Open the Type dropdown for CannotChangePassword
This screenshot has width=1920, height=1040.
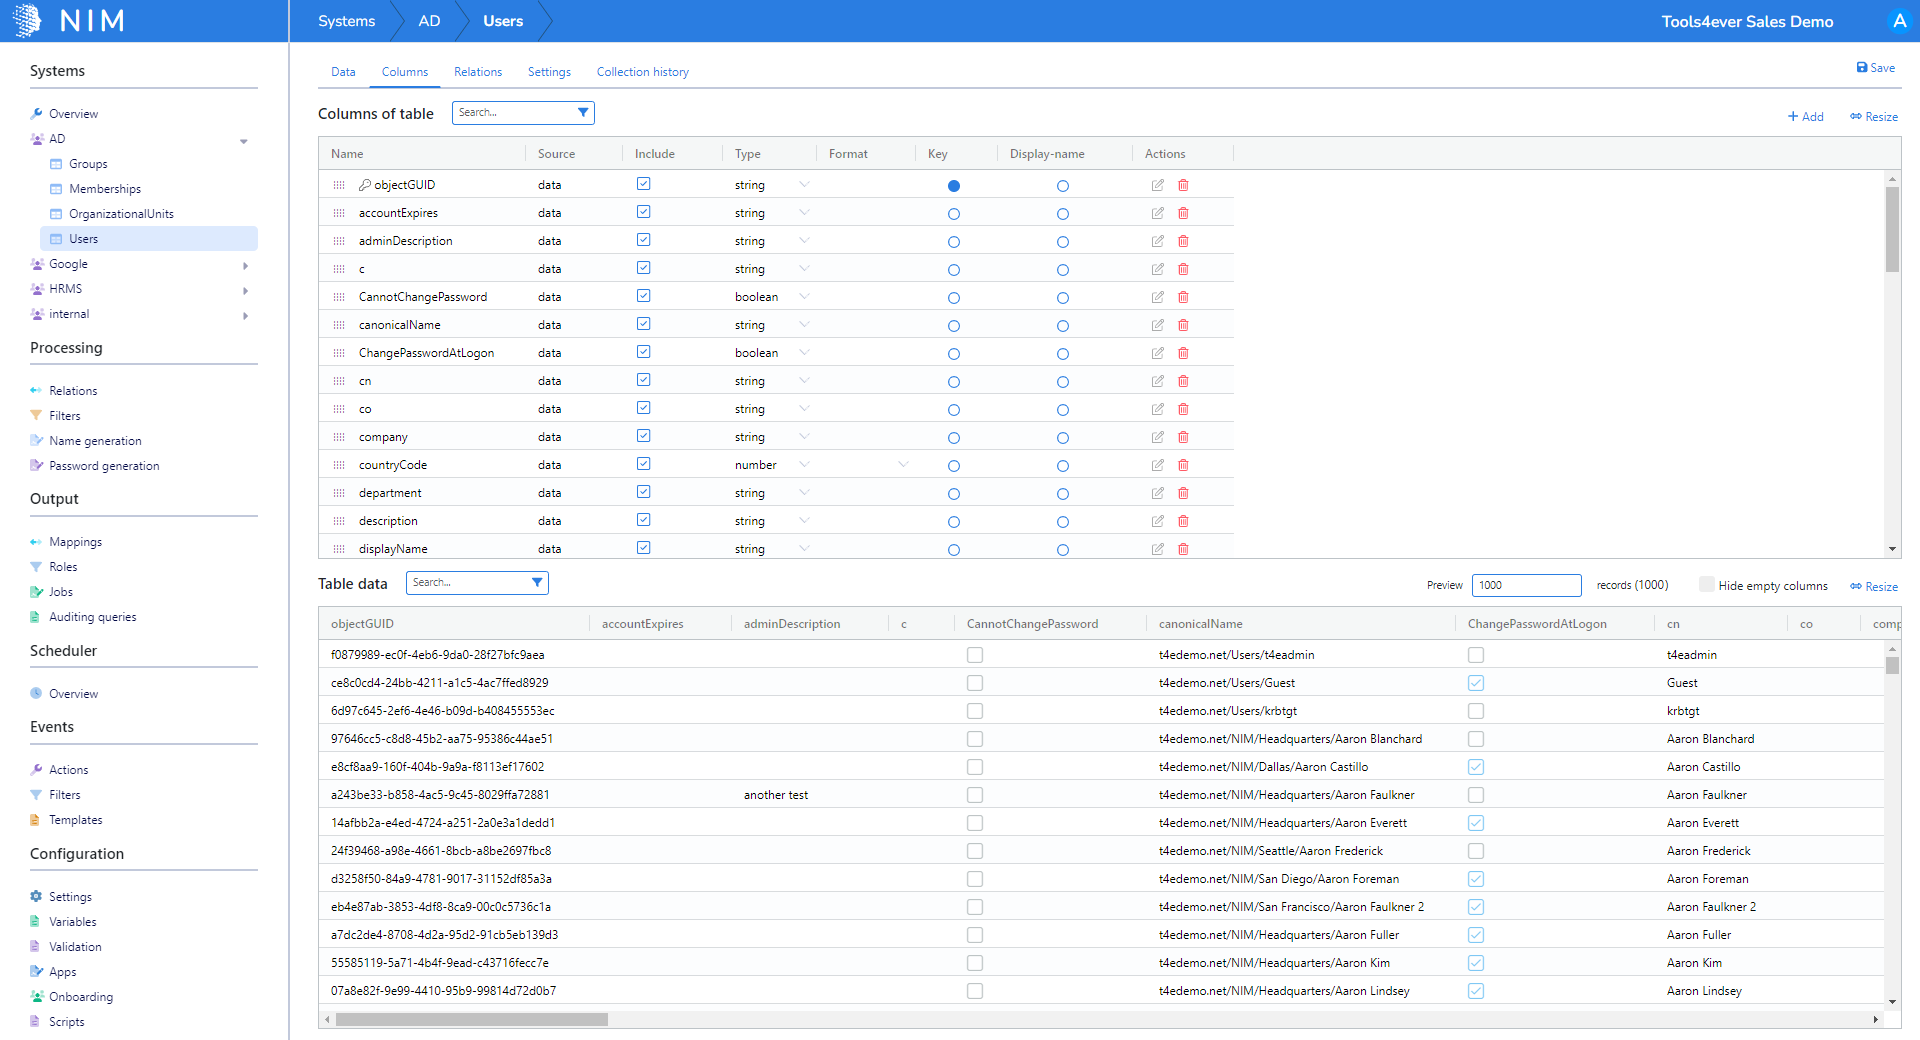click(804, 296)
